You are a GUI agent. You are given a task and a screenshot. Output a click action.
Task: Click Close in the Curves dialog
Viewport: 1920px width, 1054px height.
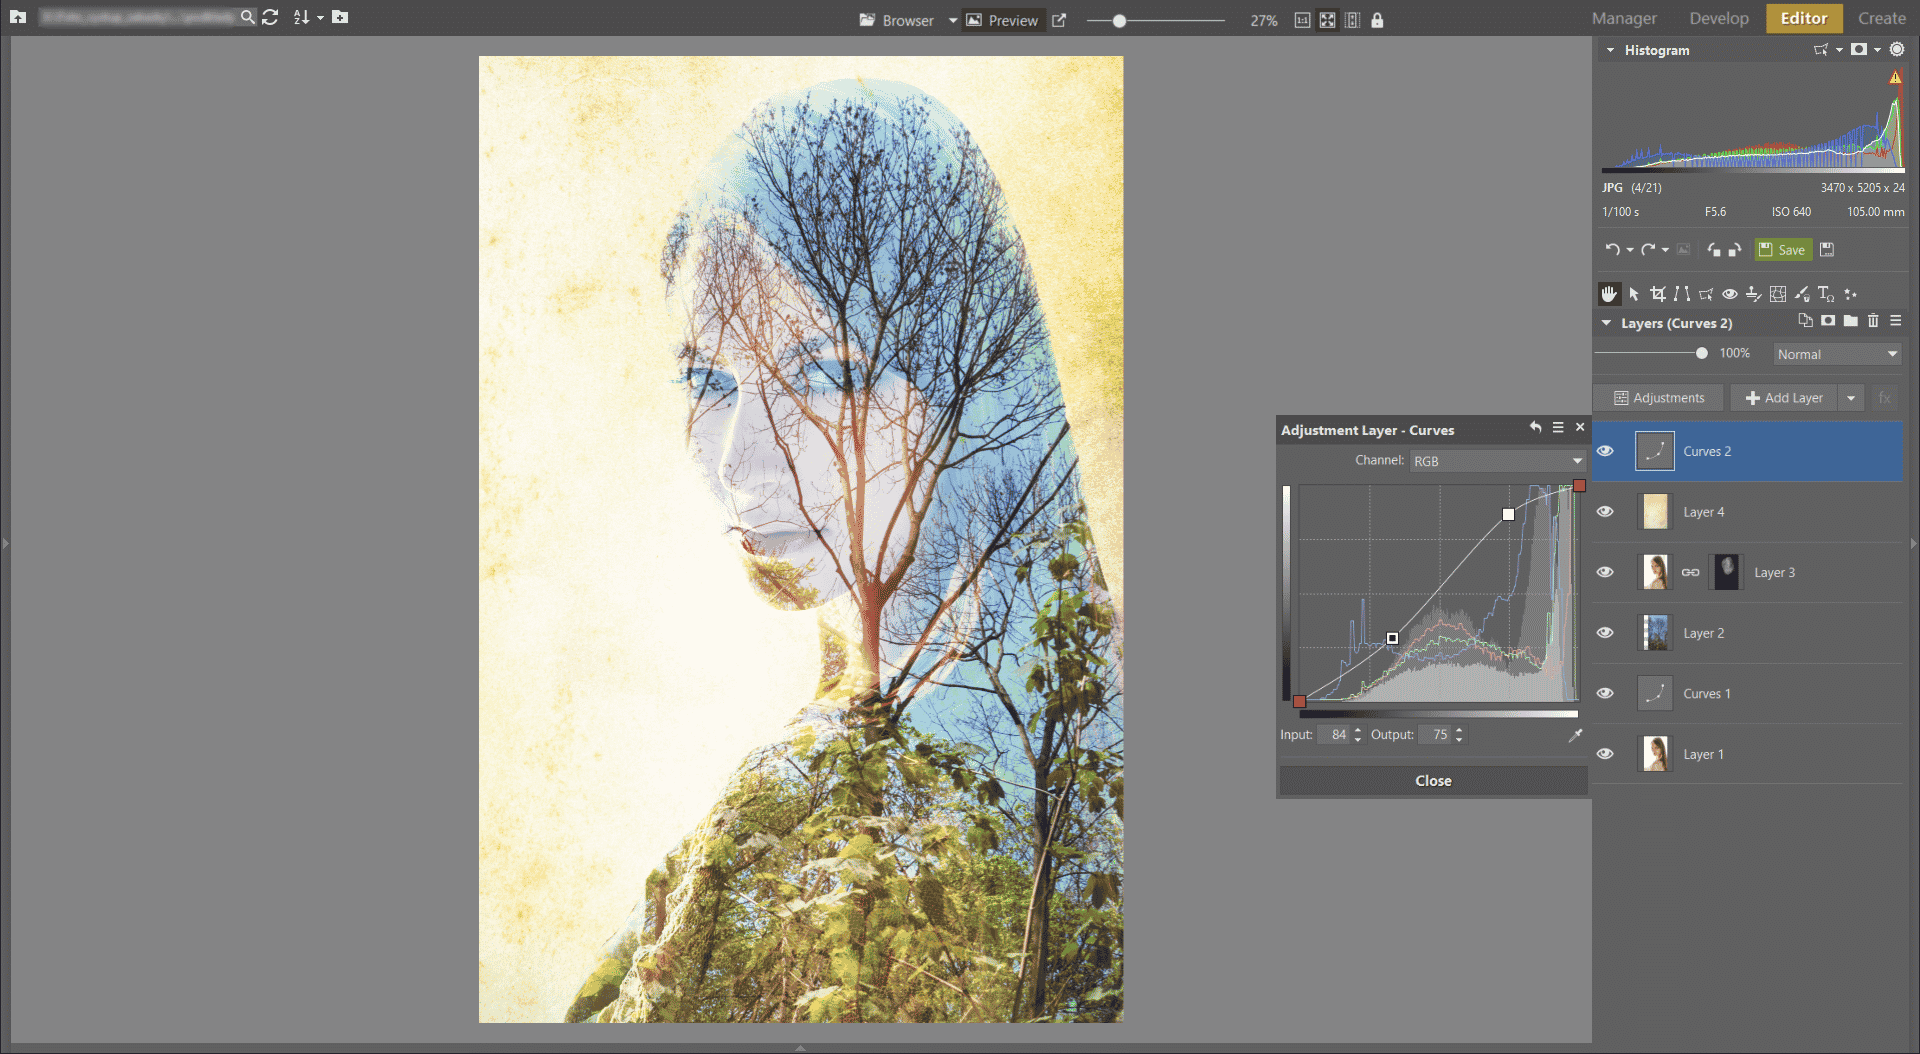point(1433,781)
